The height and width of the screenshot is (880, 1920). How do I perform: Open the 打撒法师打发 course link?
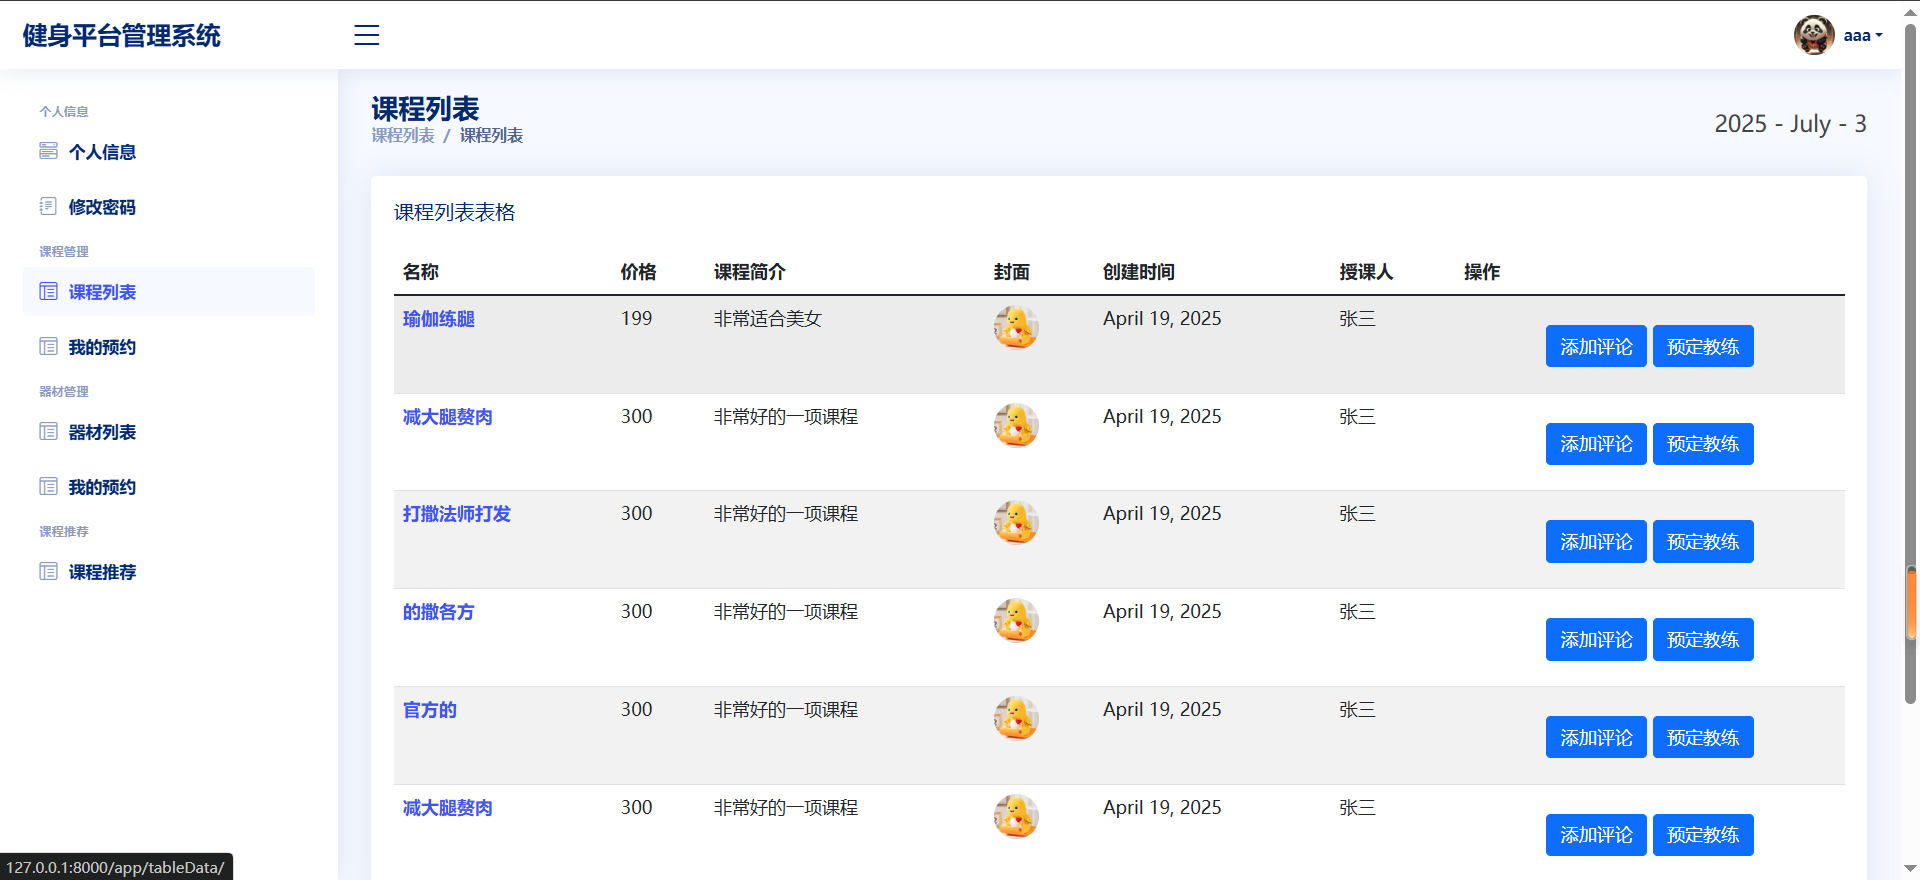coord(457,514)
